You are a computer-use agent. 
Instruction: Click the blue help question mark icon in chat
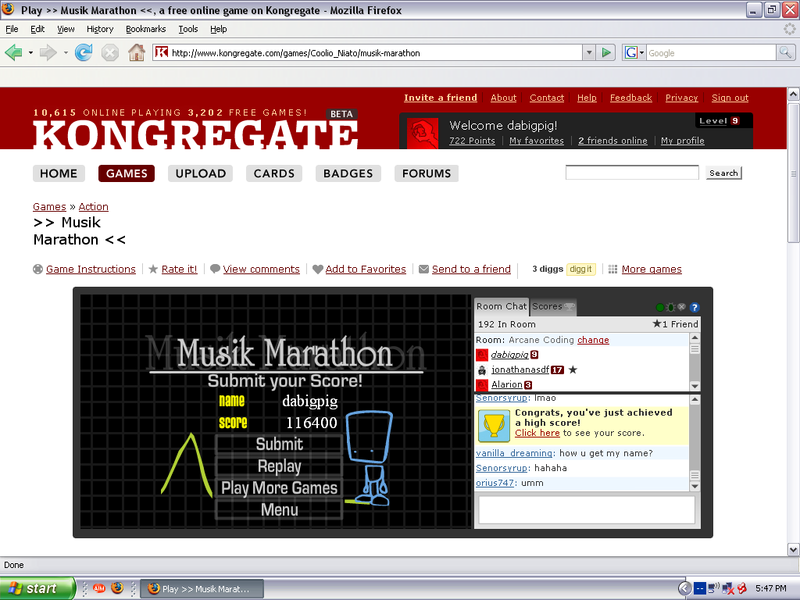(x=695, y=307)
